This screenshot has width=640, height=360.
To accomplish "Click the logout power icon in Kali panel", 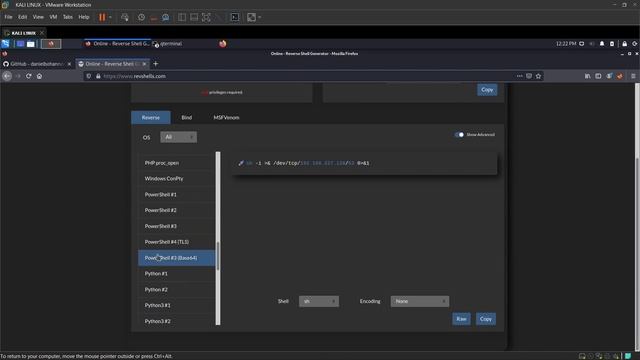I will click(635, 44).
